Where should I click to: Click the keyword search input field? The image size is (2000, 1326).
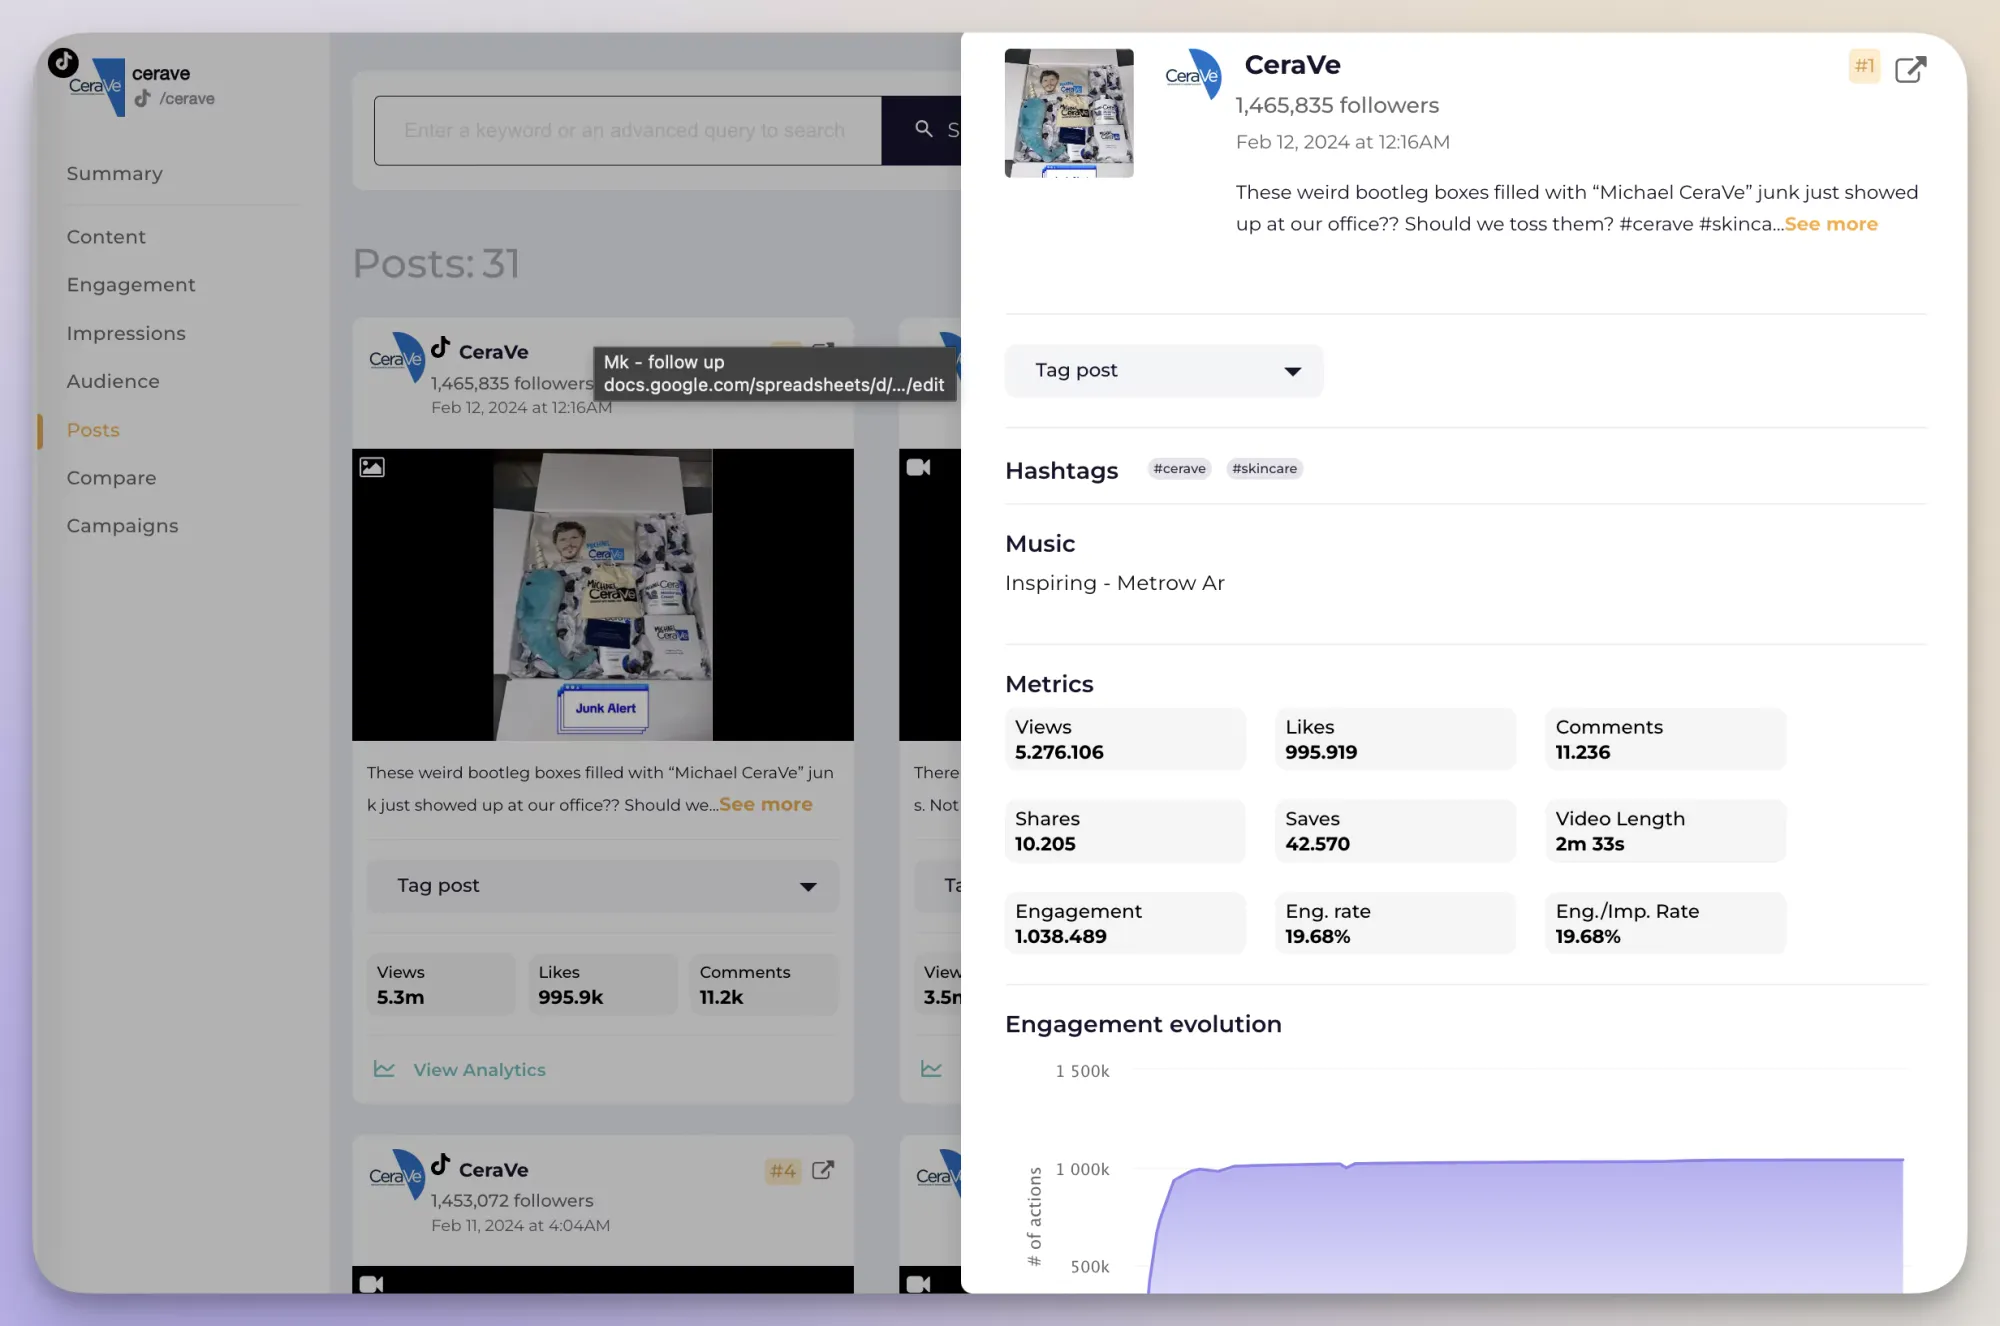[x=628, y=130]
